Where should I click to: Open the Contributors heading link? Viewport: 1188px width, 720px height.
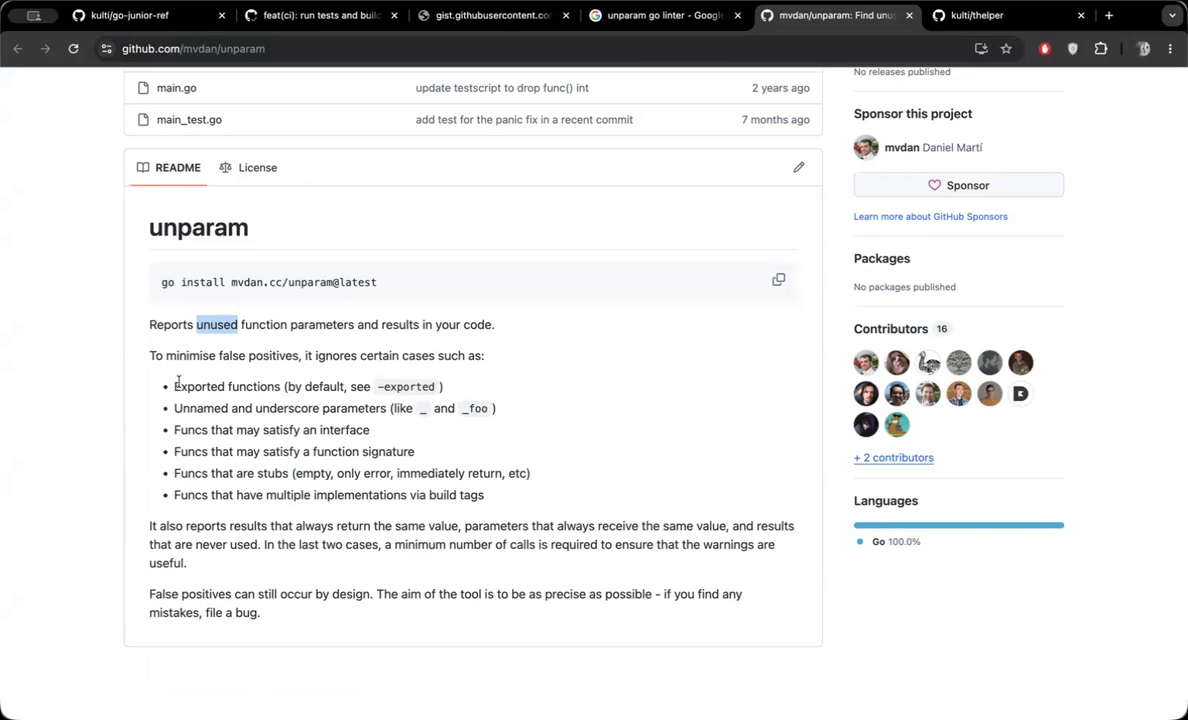(902, 329)
